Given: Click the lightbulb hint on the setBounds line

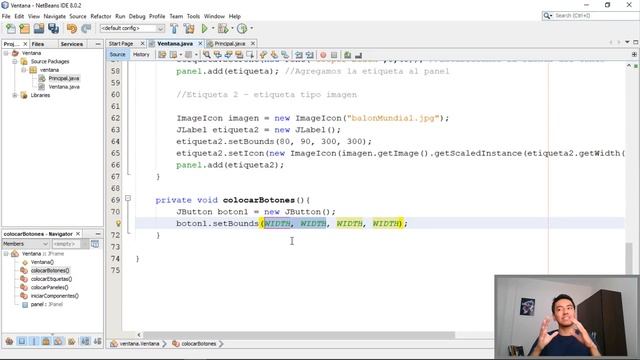Looking at the screenshot, I should [x=118, y=223].
